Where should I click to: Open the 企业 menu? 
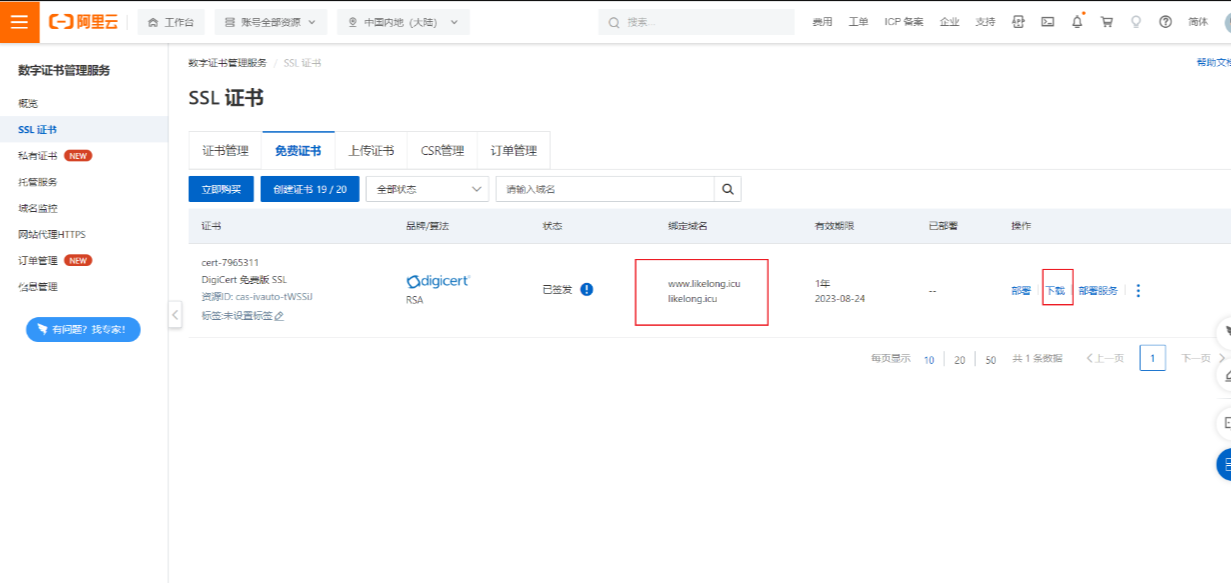pyautogui.click(x=949, y=22)
